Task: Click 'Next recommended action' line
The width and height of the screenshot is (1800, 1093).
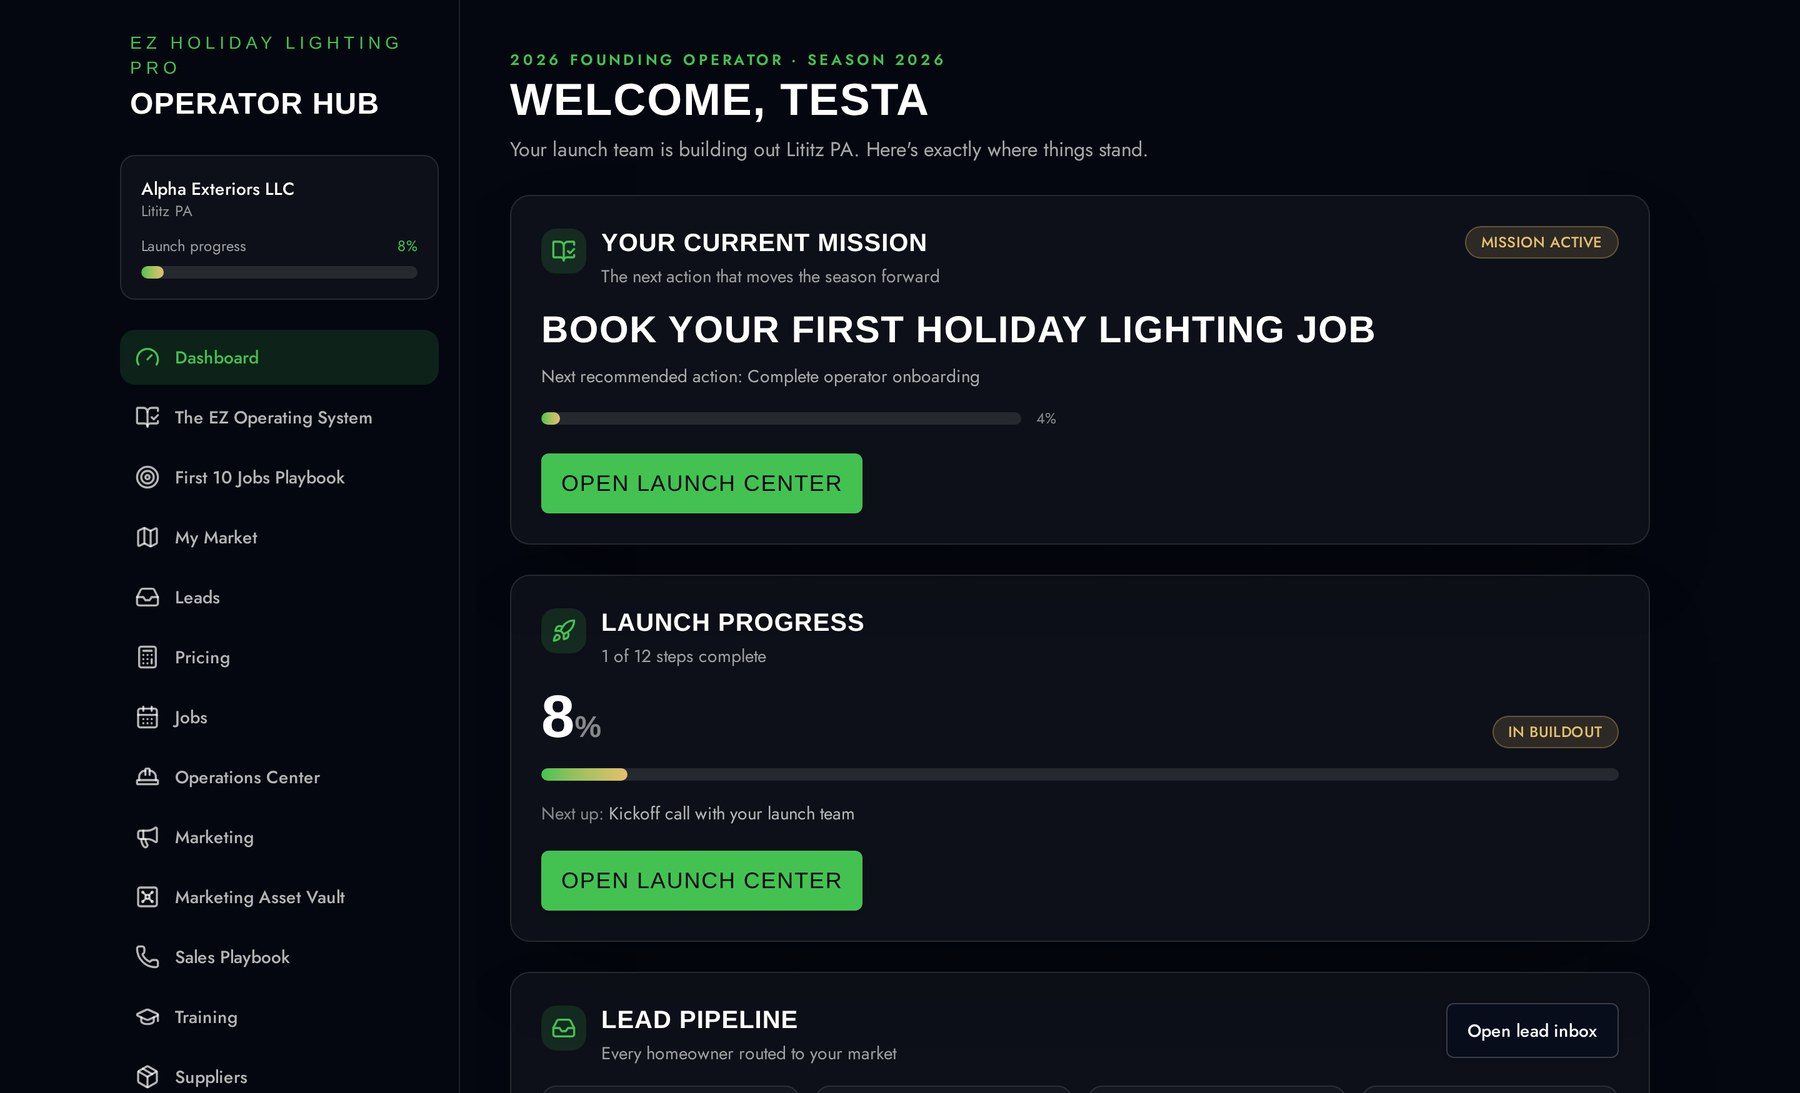Action: [760, 376]
